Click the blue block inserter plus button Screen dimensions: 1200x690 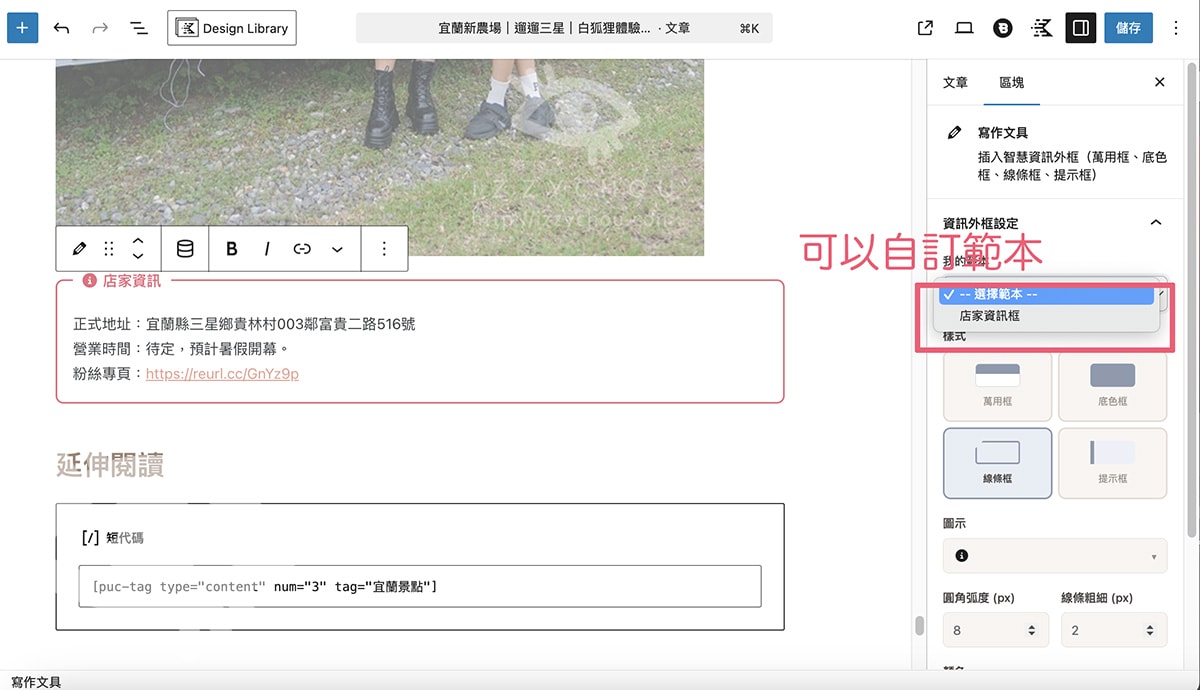[x=23, y=28]
